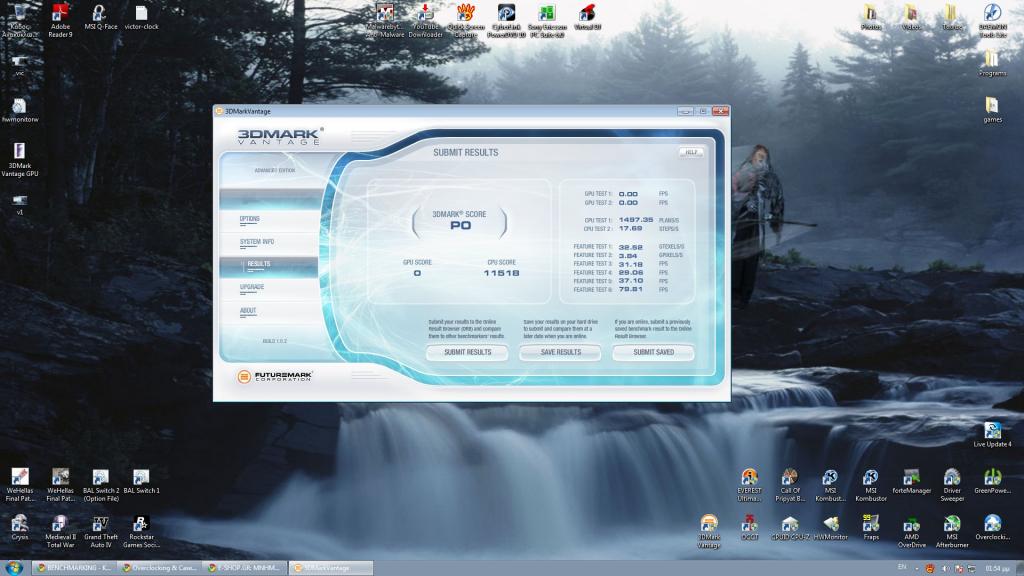The width and height of the screenshot is (1024, 576).
Task: Open the Programs folder on desktop
Action: coord(992,63)
